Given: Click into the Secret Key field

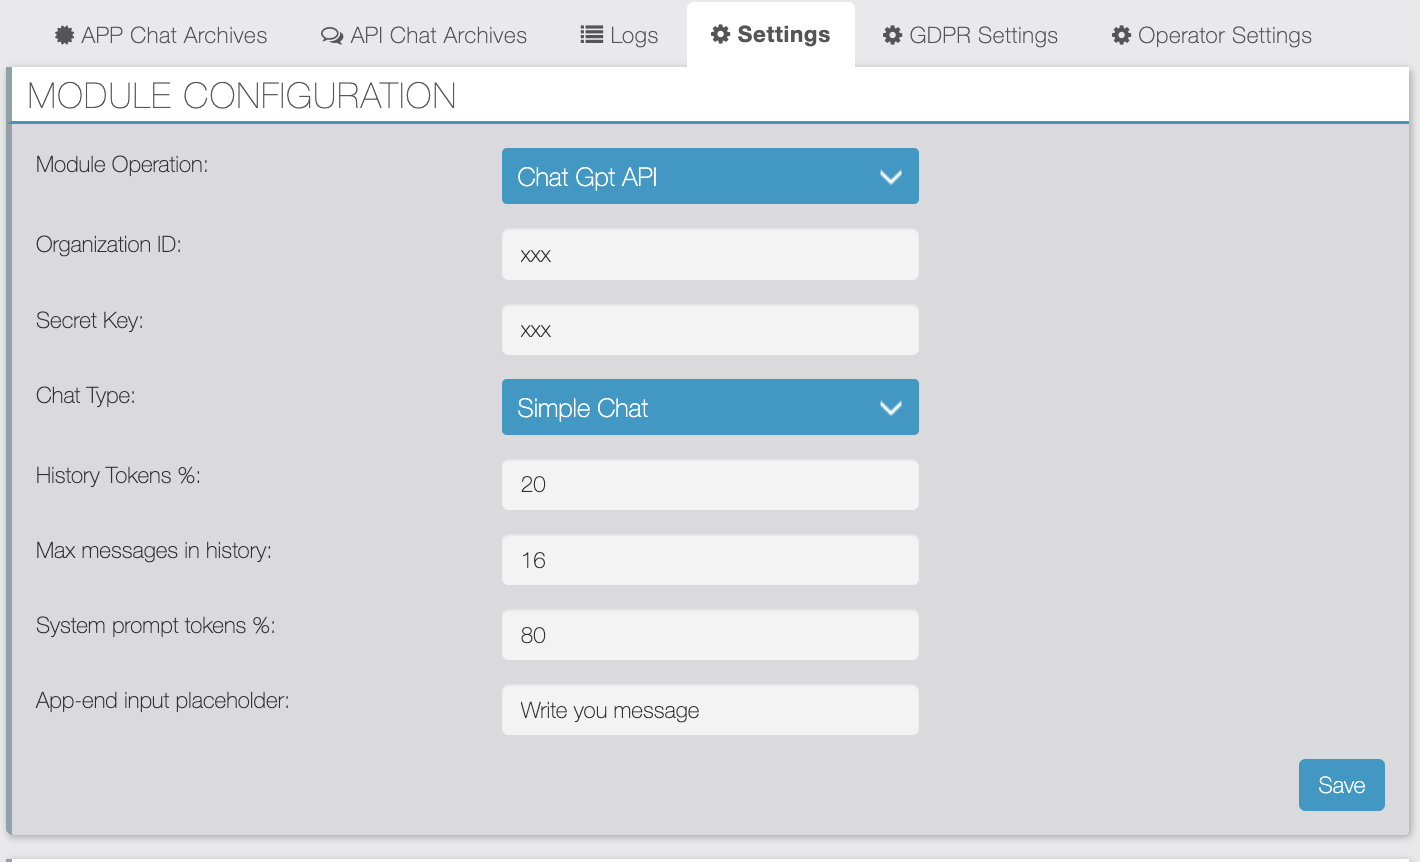Looking at the screenshot, I should 710,330.
